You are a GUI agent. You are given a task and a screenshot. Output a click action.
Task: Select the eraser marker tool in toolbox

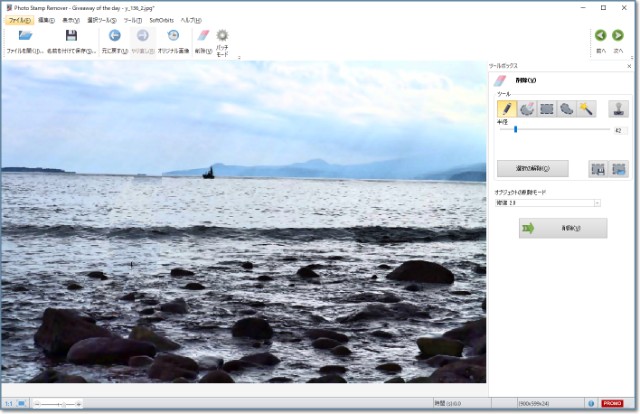point(527,108)
